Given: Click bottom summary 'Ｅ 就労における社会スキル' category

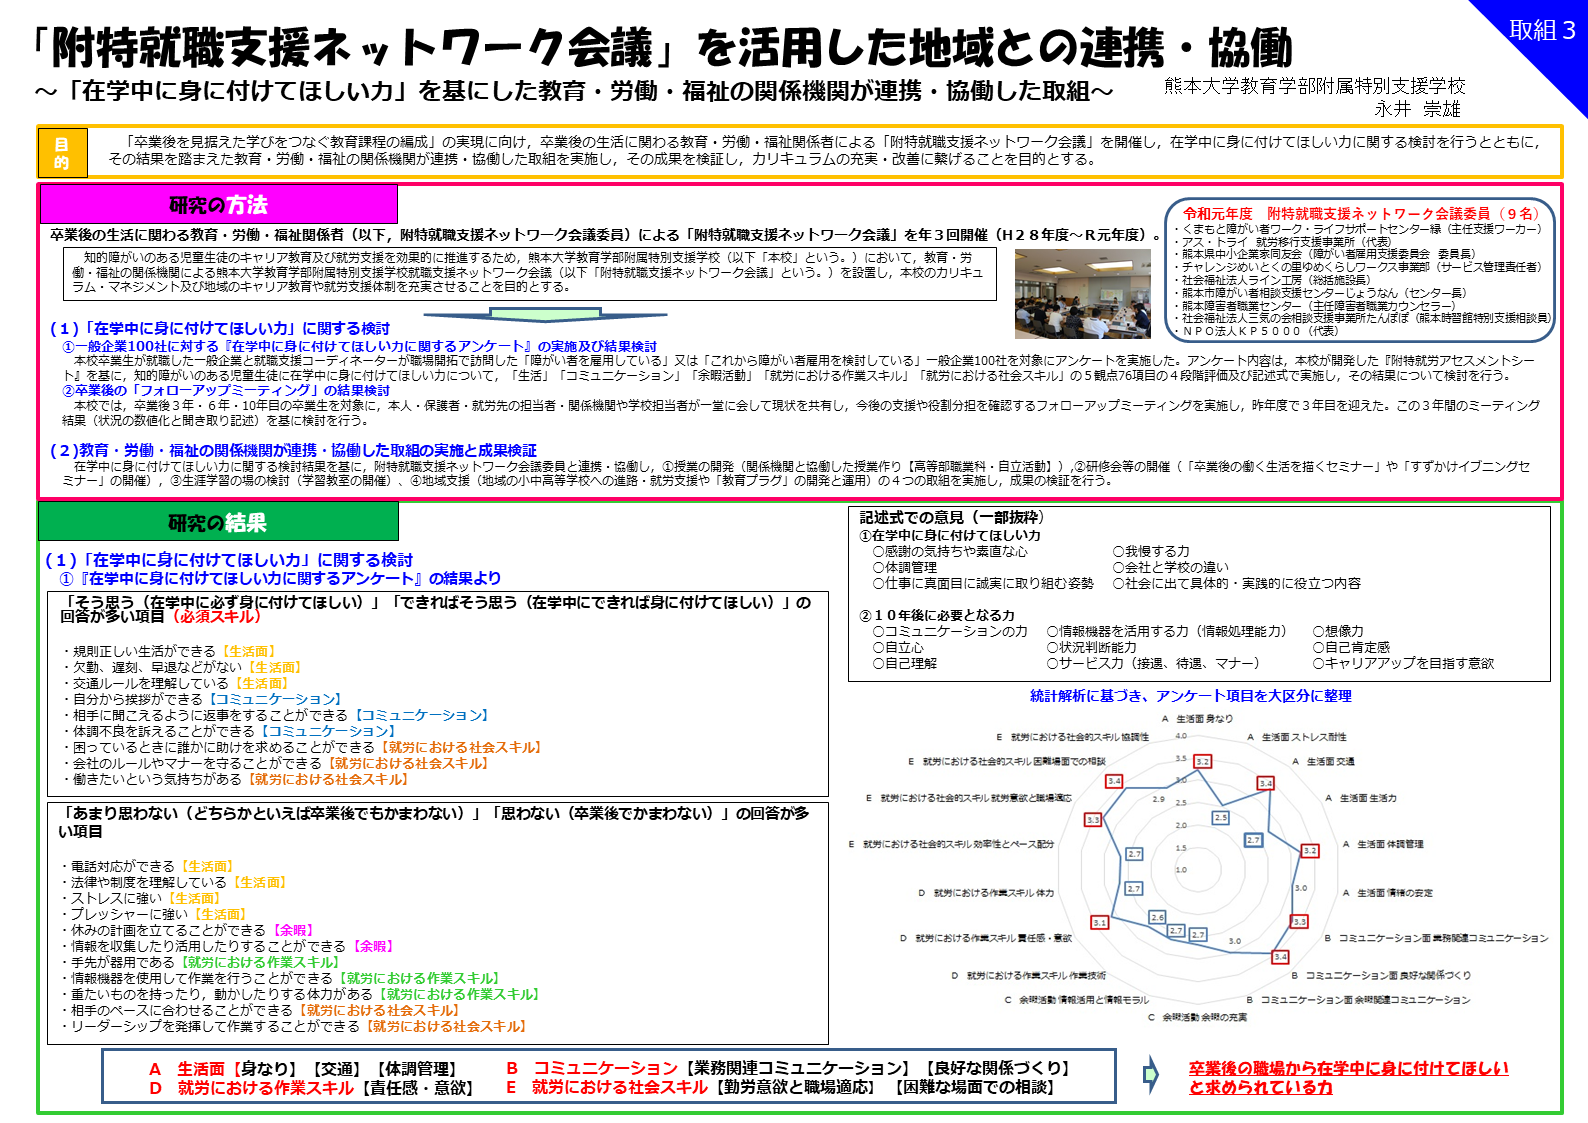Looking at the screenshot, I should 606,1087.
